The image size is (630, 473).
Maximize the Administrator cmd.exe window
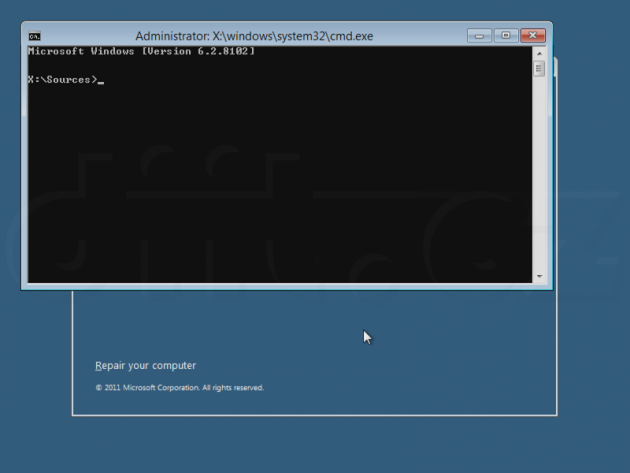(x=506, y=36)
